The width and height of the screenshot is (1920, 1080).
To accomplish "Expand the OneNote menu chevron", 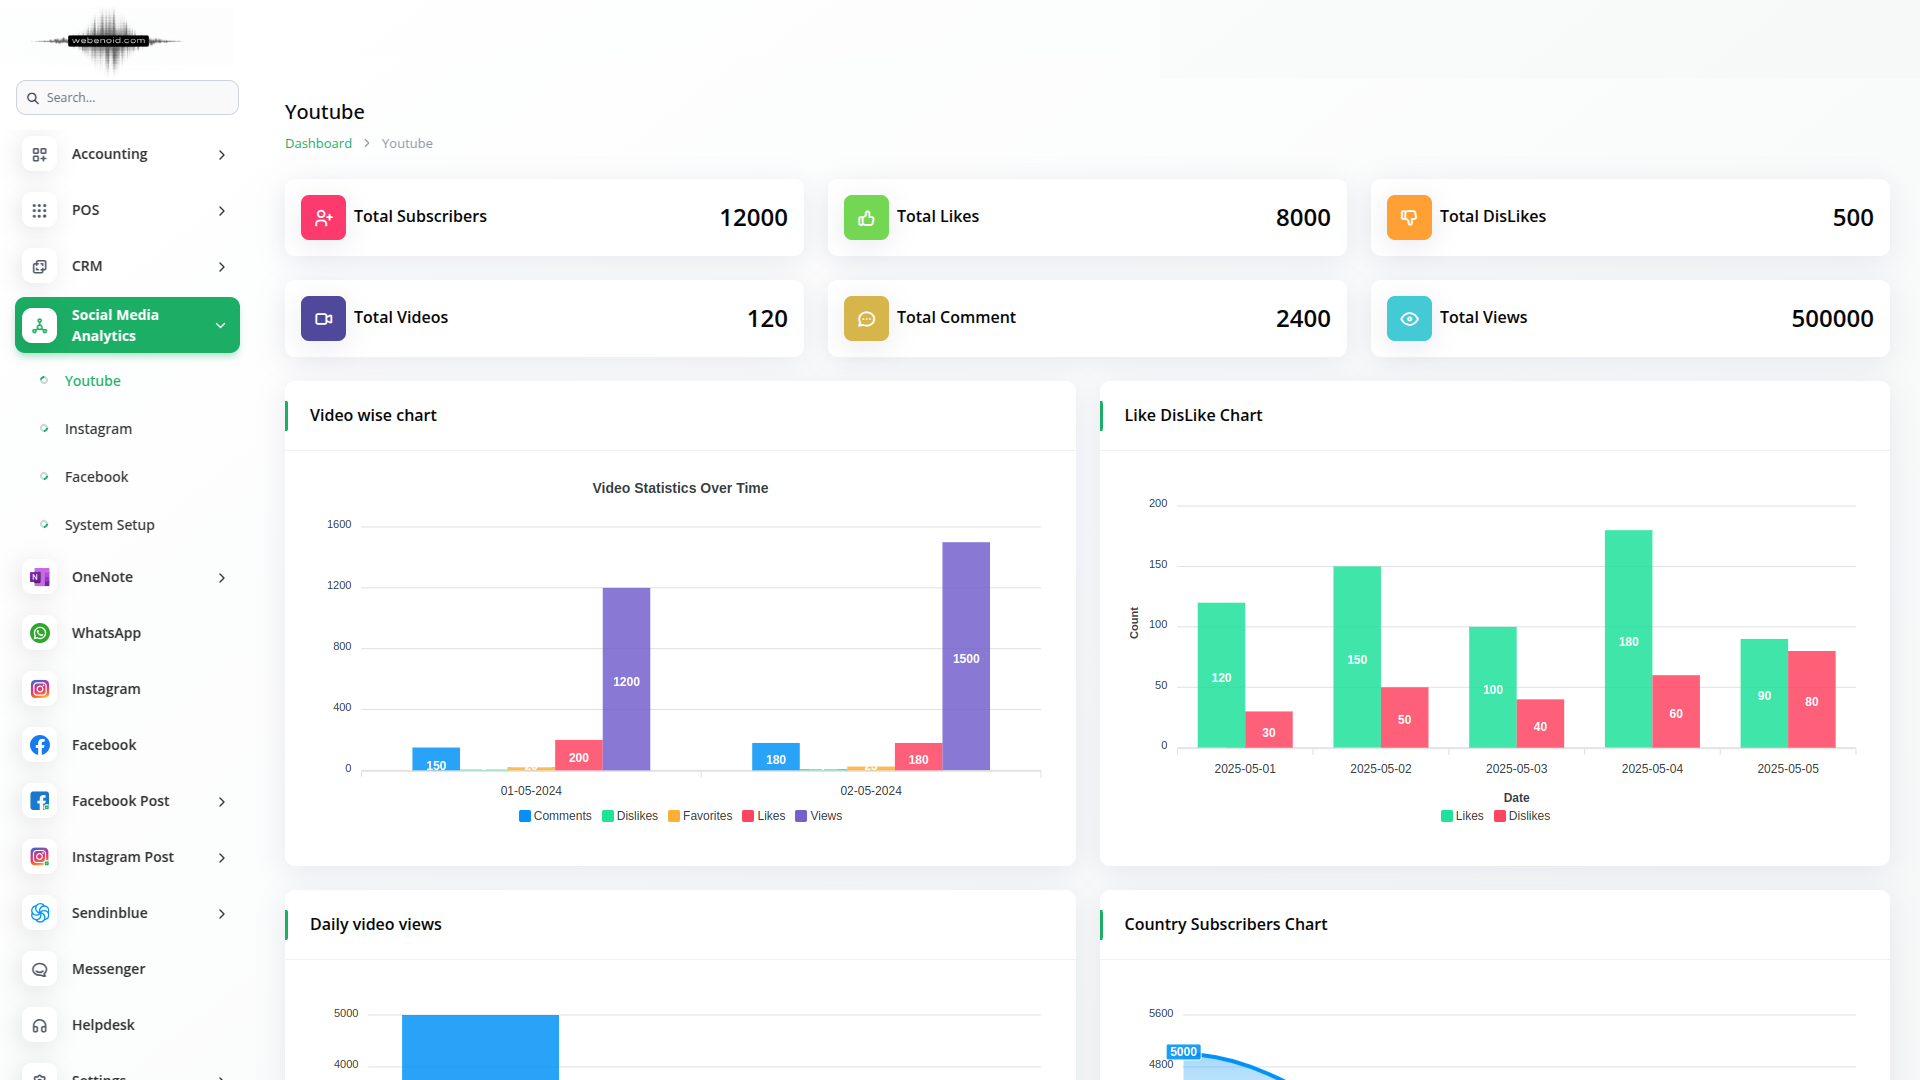I will point(222,578).
